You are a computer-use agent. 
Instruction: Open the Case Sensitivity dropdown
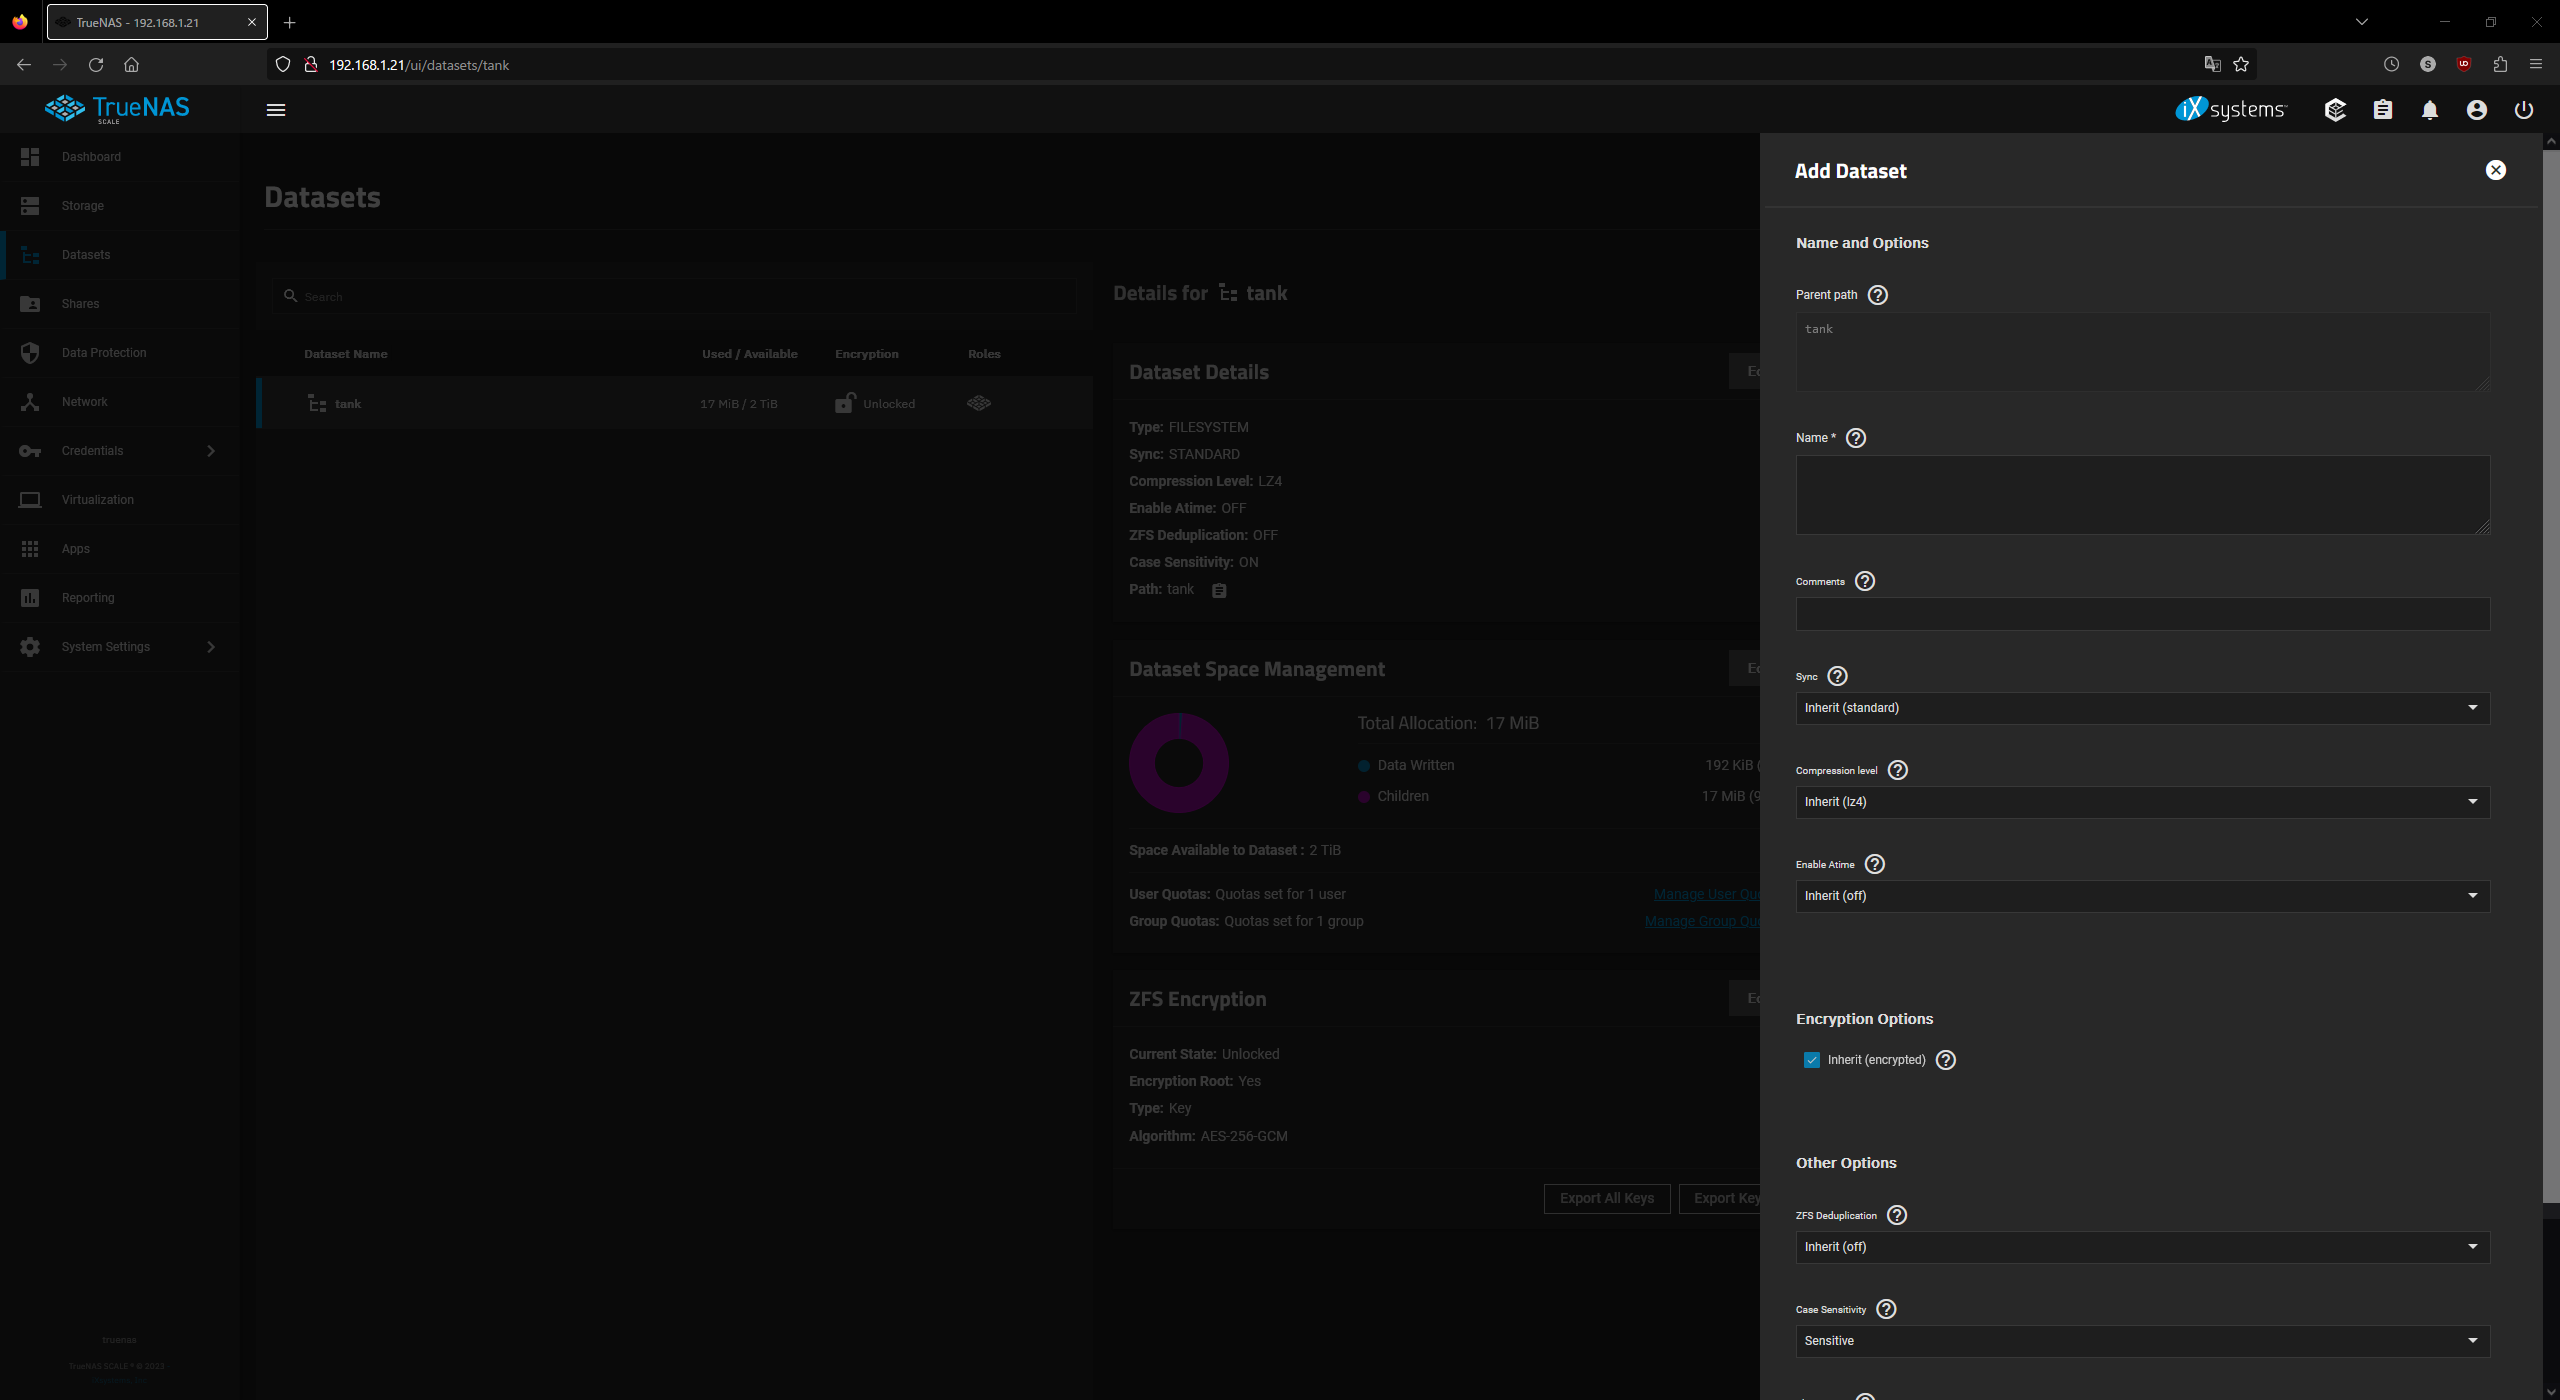2142,1341
